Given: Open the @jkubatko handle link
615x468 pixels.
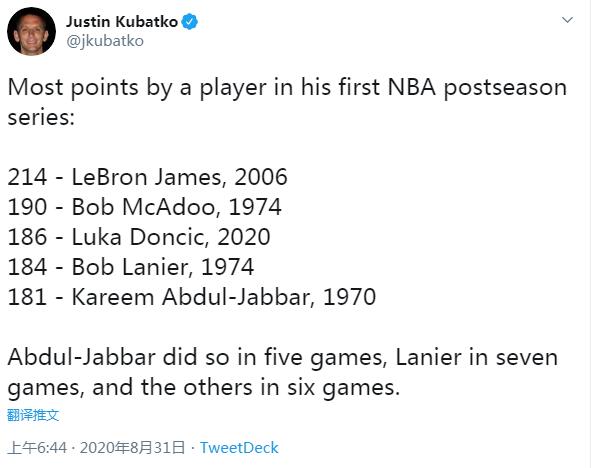Looking at the screenshot, I should 105,41.
